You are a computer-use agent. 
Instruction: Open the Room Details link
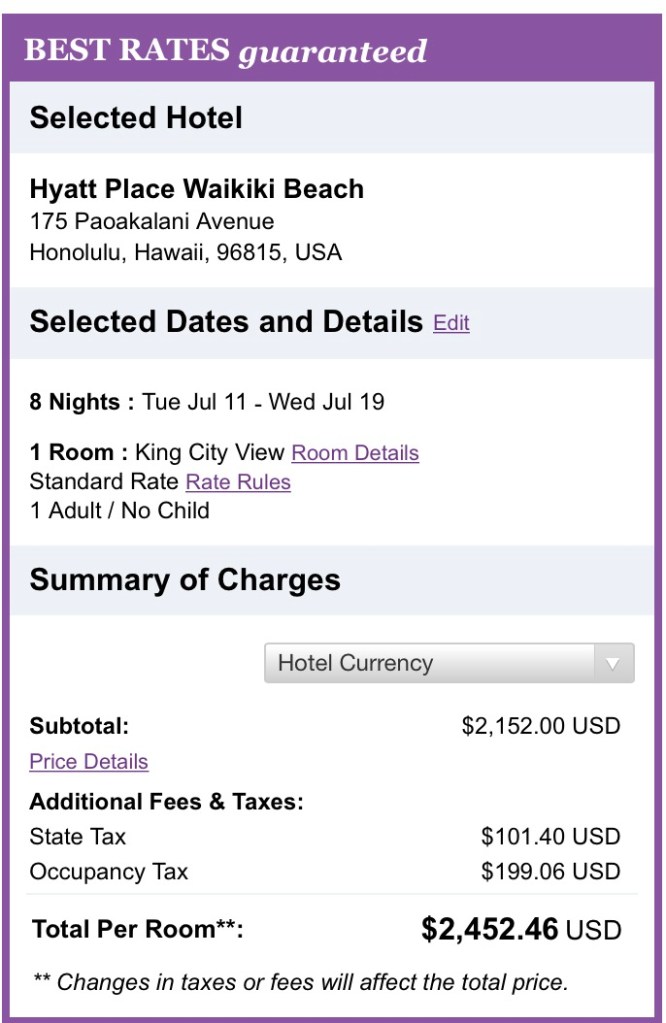[355, 453]
